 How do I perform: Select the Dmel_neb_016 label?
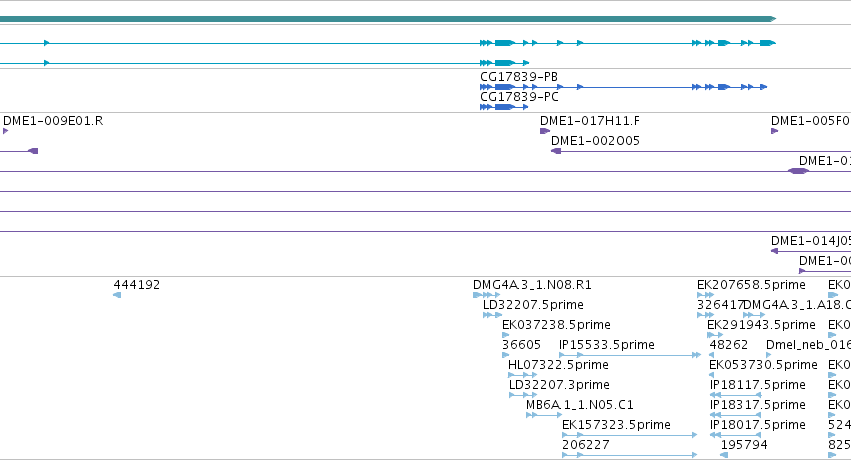click(x=808, y=345)
